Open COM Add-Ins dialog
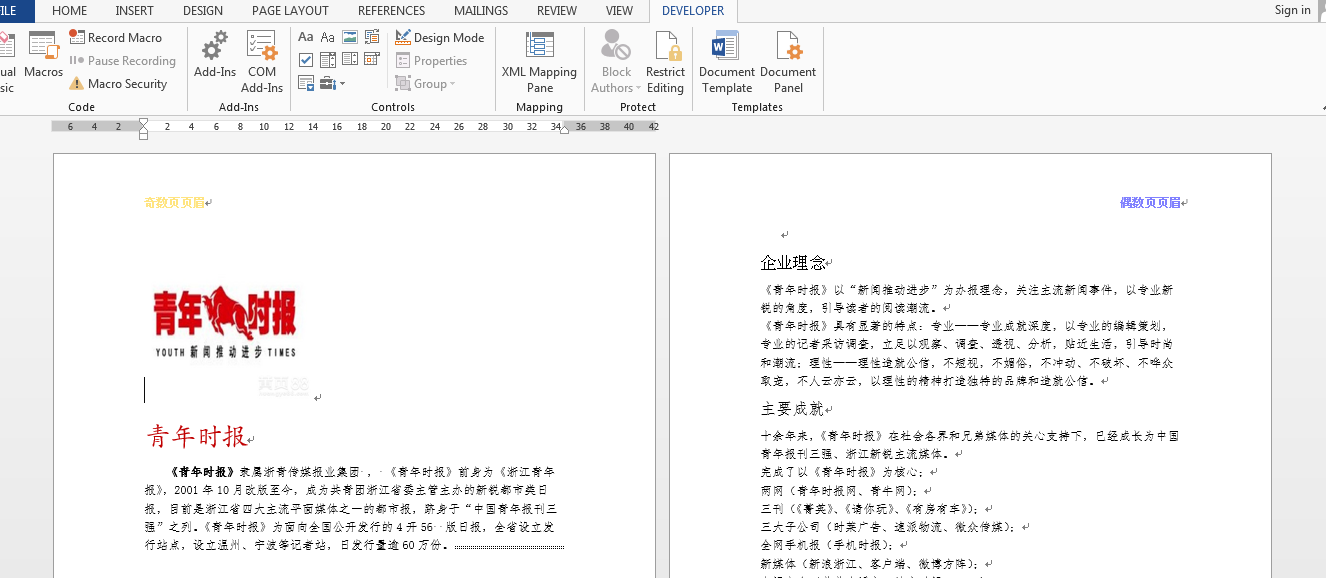This screenshot has height=578, width=1326. pos(262,62)
